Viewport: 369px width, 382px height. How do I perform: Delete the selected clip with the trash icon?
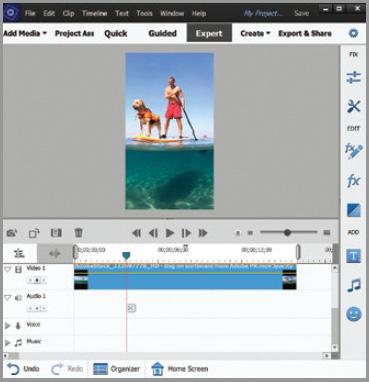click(x=79, y=233)
